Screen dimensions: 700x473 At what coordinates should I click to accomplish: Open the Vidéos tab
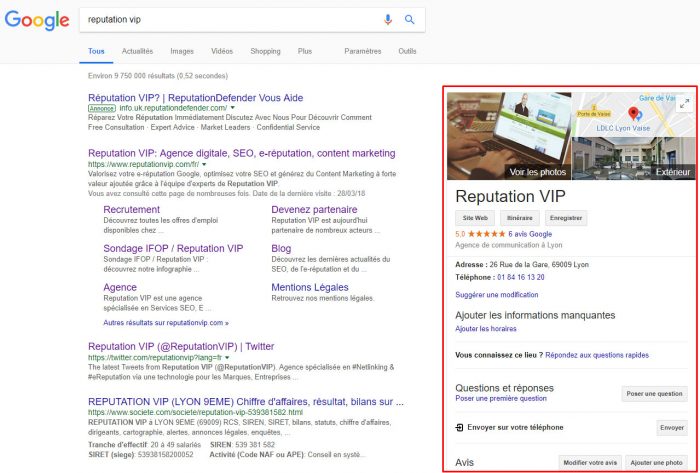pos(222,51)
